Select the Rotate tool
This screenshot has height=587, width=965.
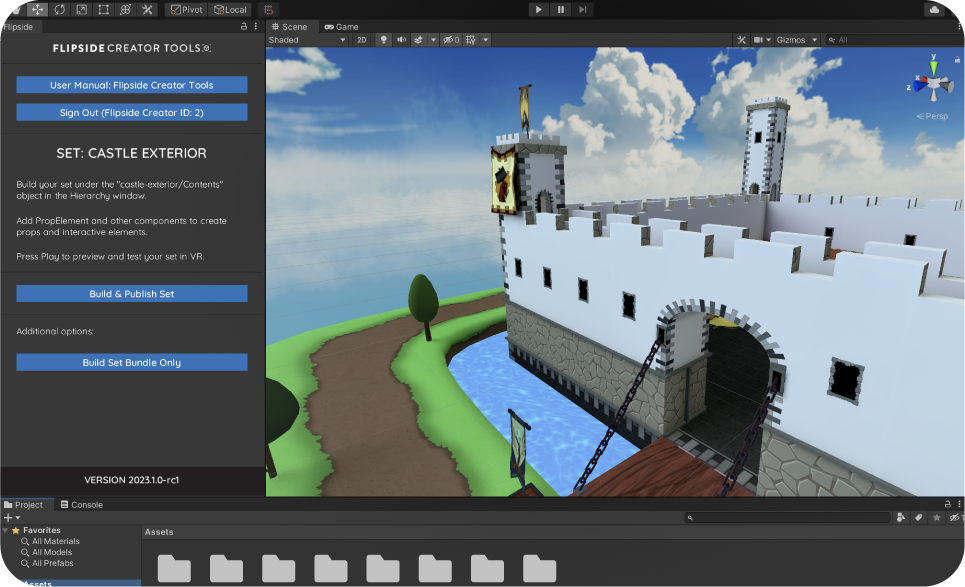tap(59, 9)
